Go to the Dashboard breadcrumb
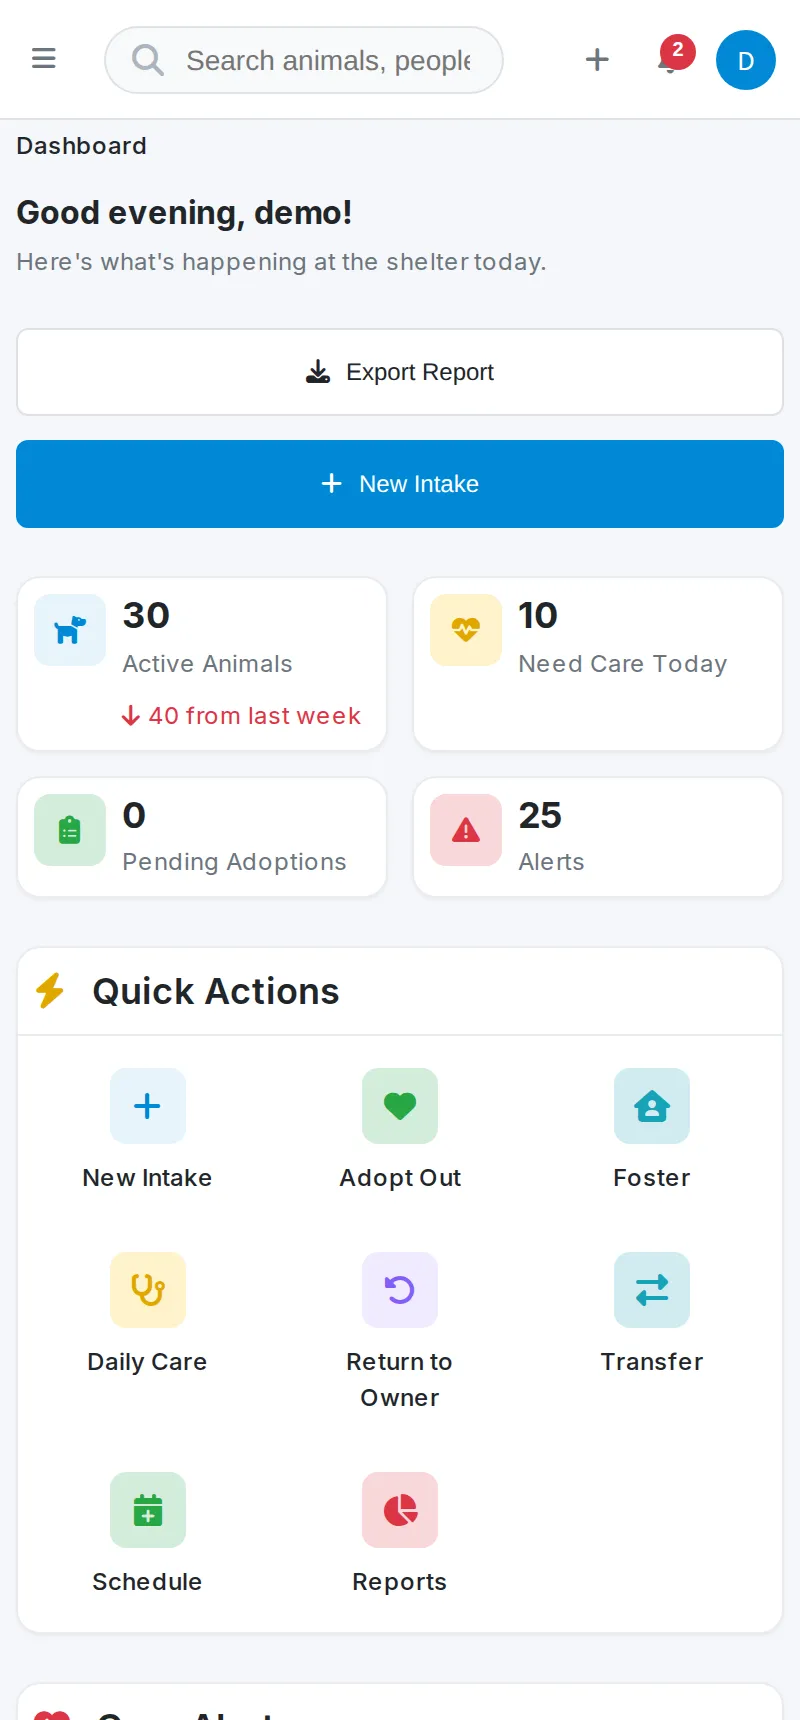800x1720 pixels. (82, 146)
